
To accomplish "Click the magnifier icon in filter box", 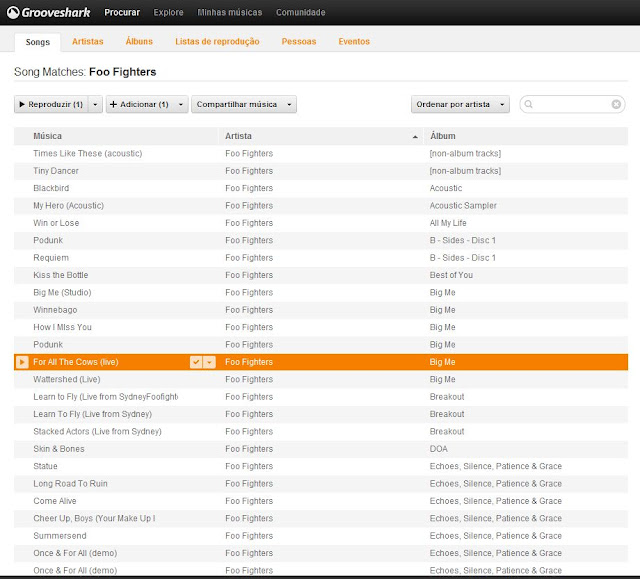I will (x=528, y=104).
